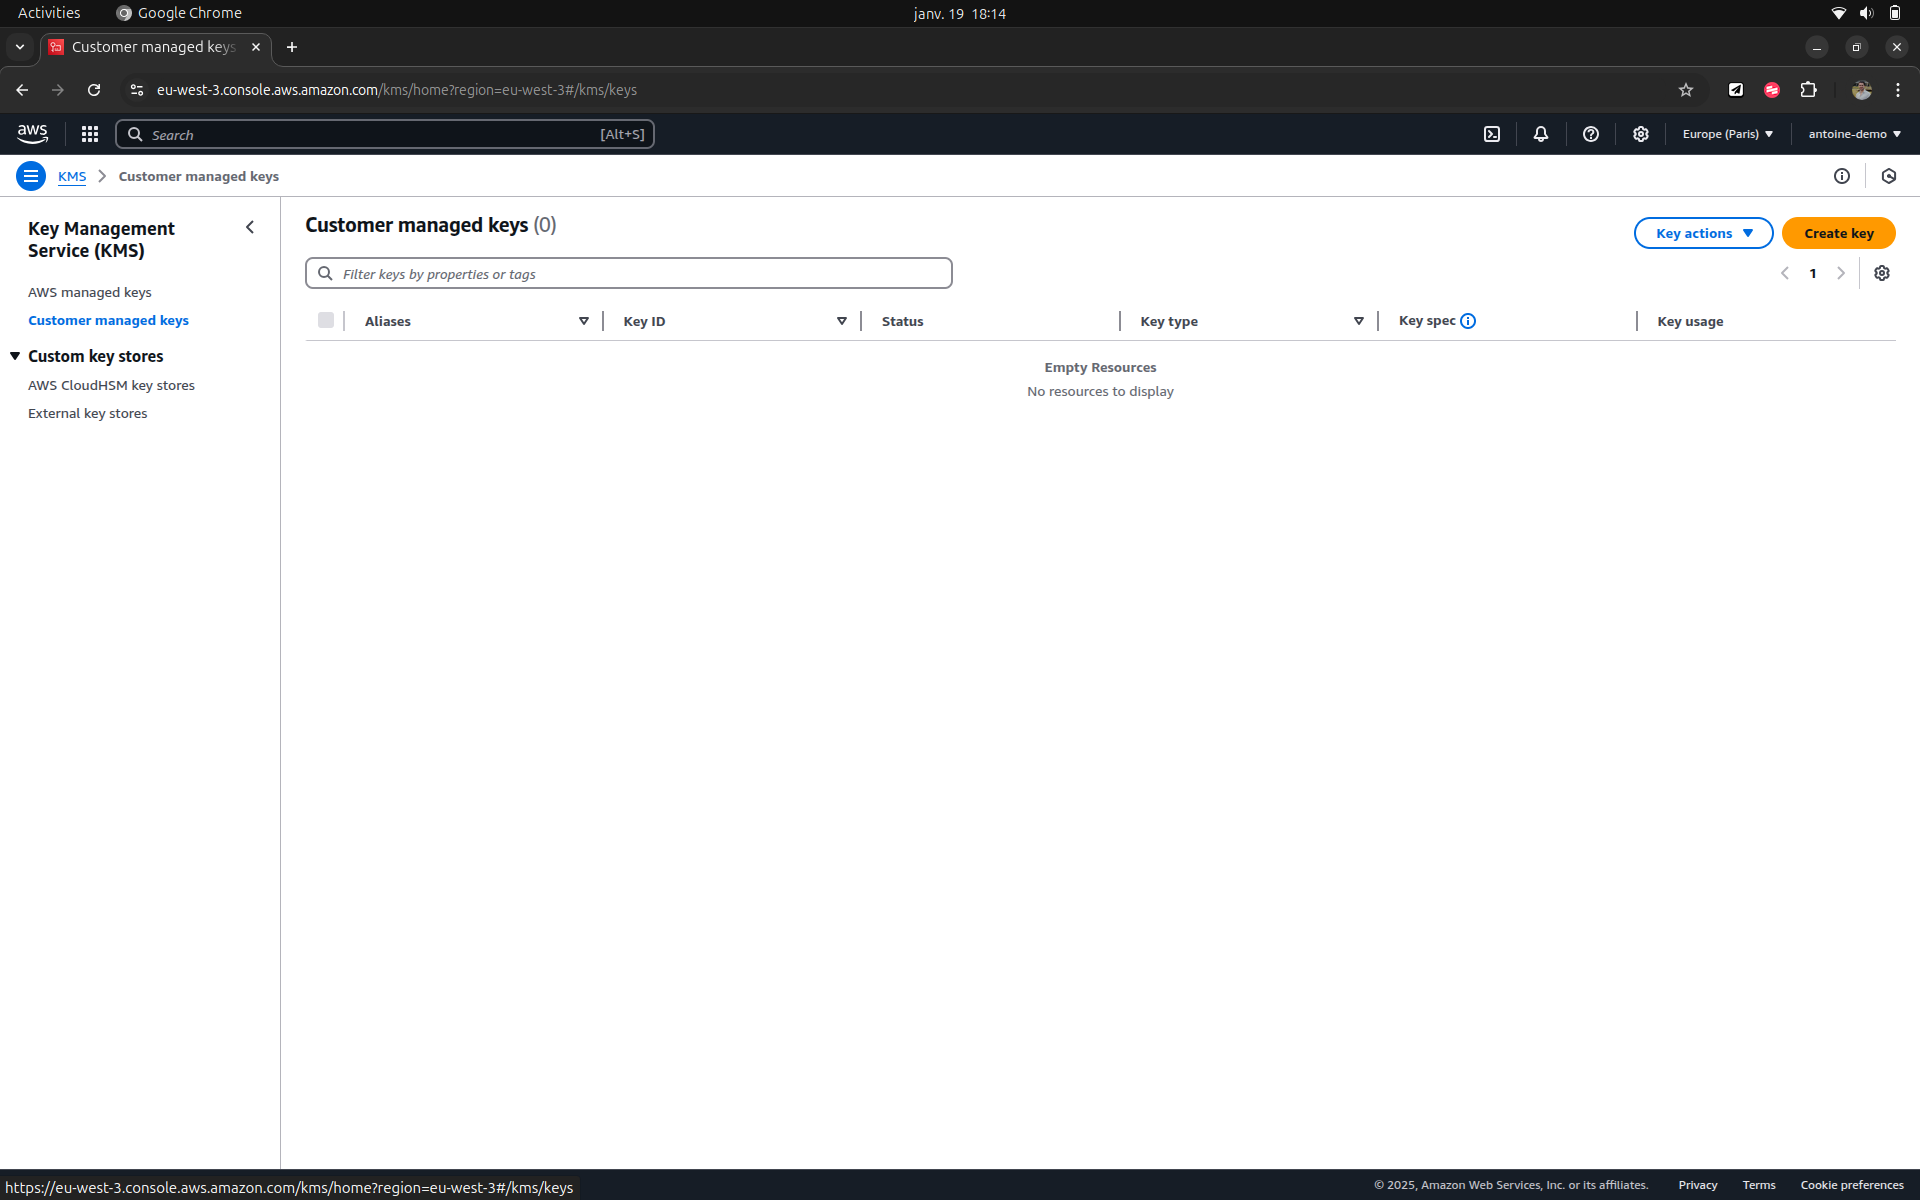Click the KMS breadcrumb link
Viewport: 1920px width, 1200px height.
point(72,176)
